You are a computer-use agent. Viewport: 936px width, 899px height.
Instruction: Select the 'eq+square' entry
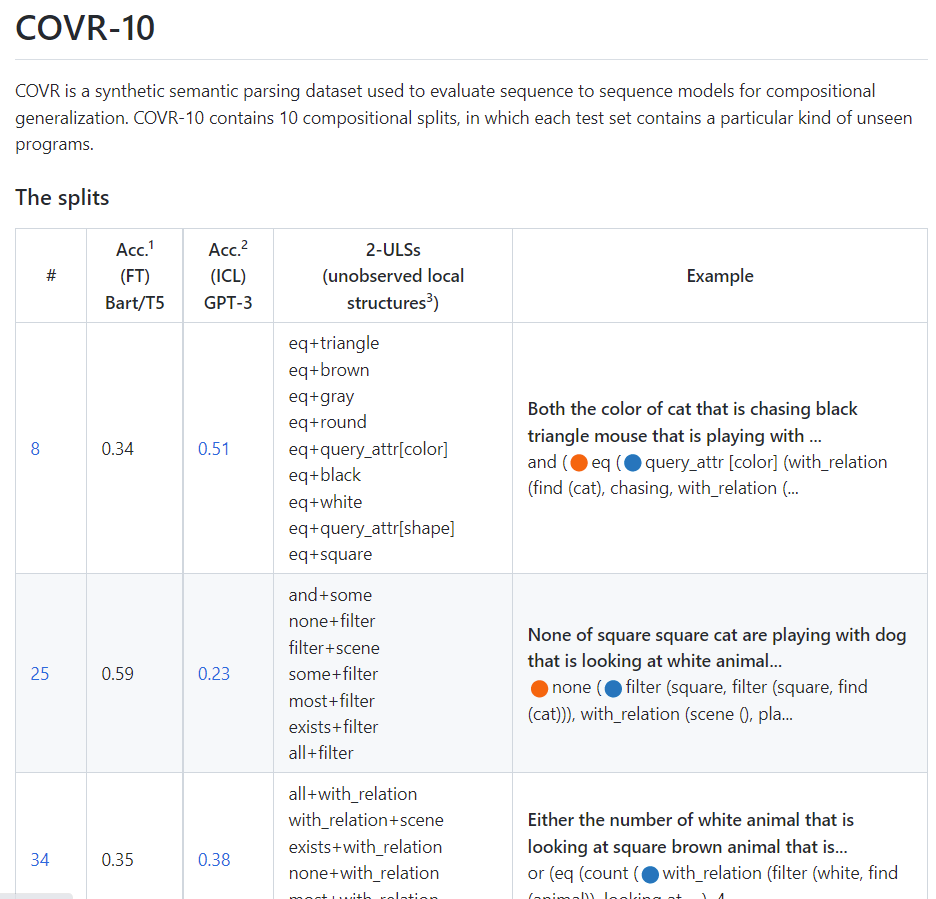[x=330, y=555]
